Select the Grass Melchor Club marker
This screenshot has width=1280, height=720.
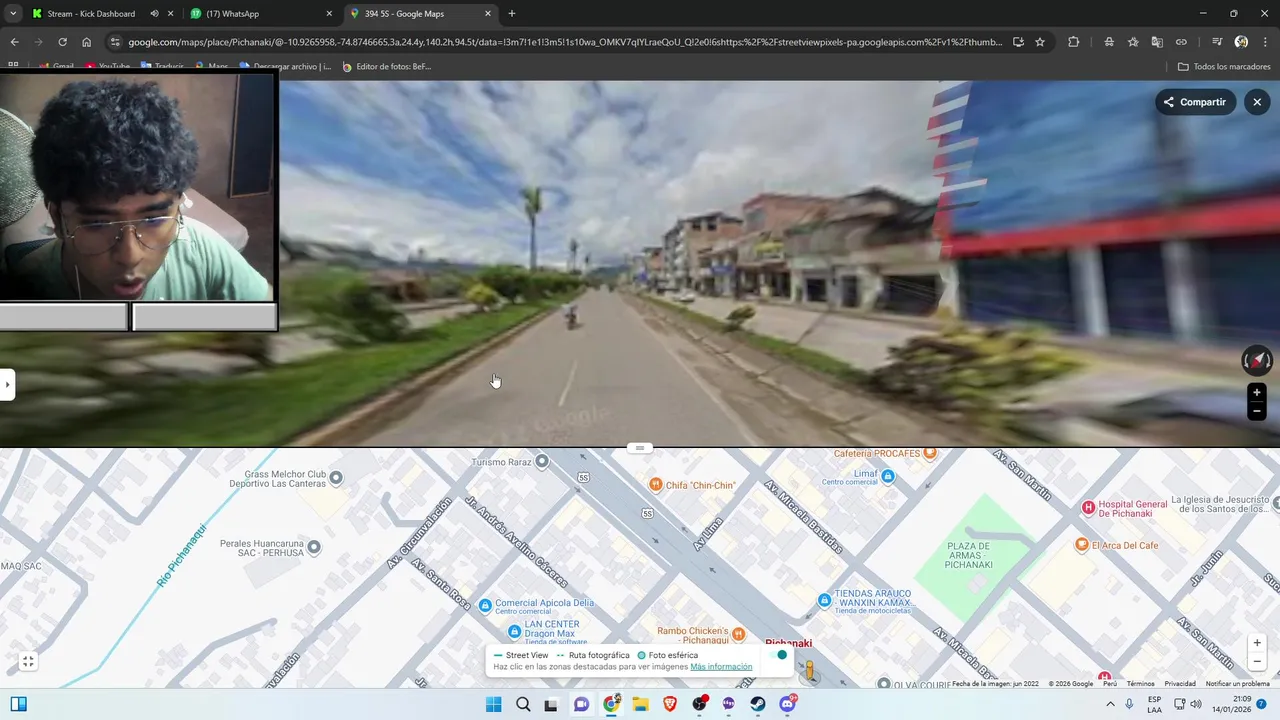click(x=336, y=478)
